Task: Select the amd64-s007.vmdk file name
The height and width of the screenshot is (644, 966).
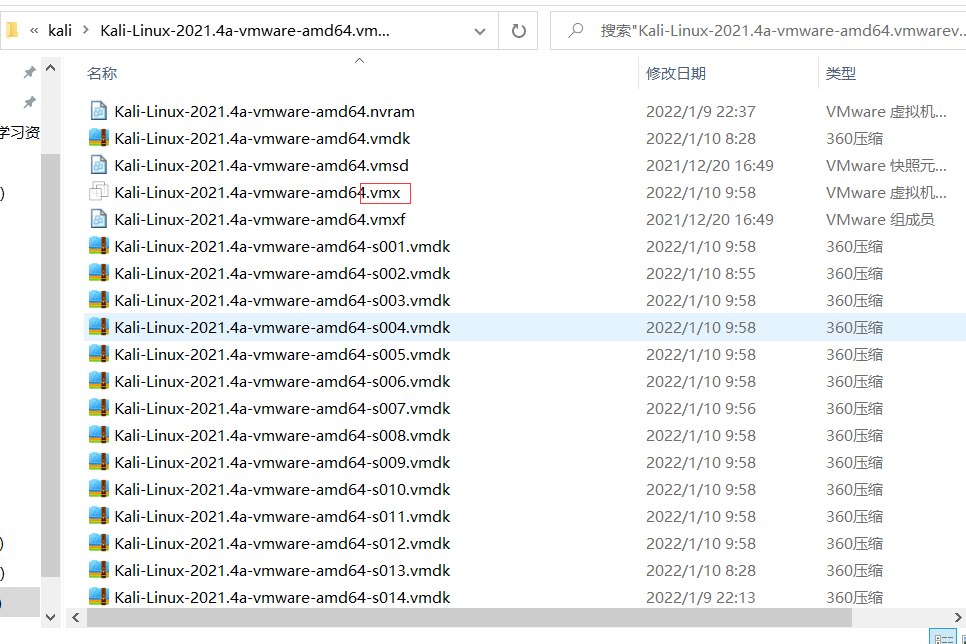Action: [282, 409]
